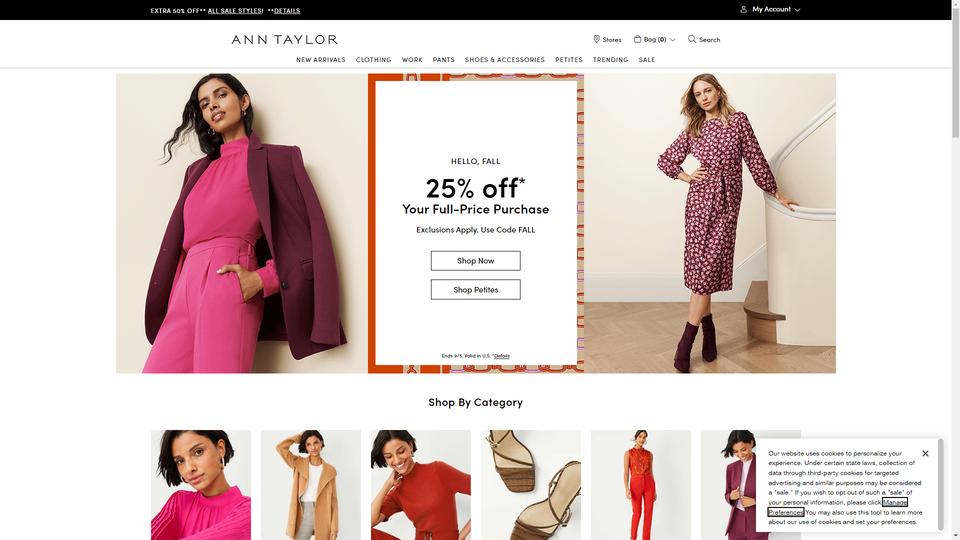Viewport: 960px width, 540px height.
Task: Click the Ann Taylor logo
Action: click(x=285, y=40)
